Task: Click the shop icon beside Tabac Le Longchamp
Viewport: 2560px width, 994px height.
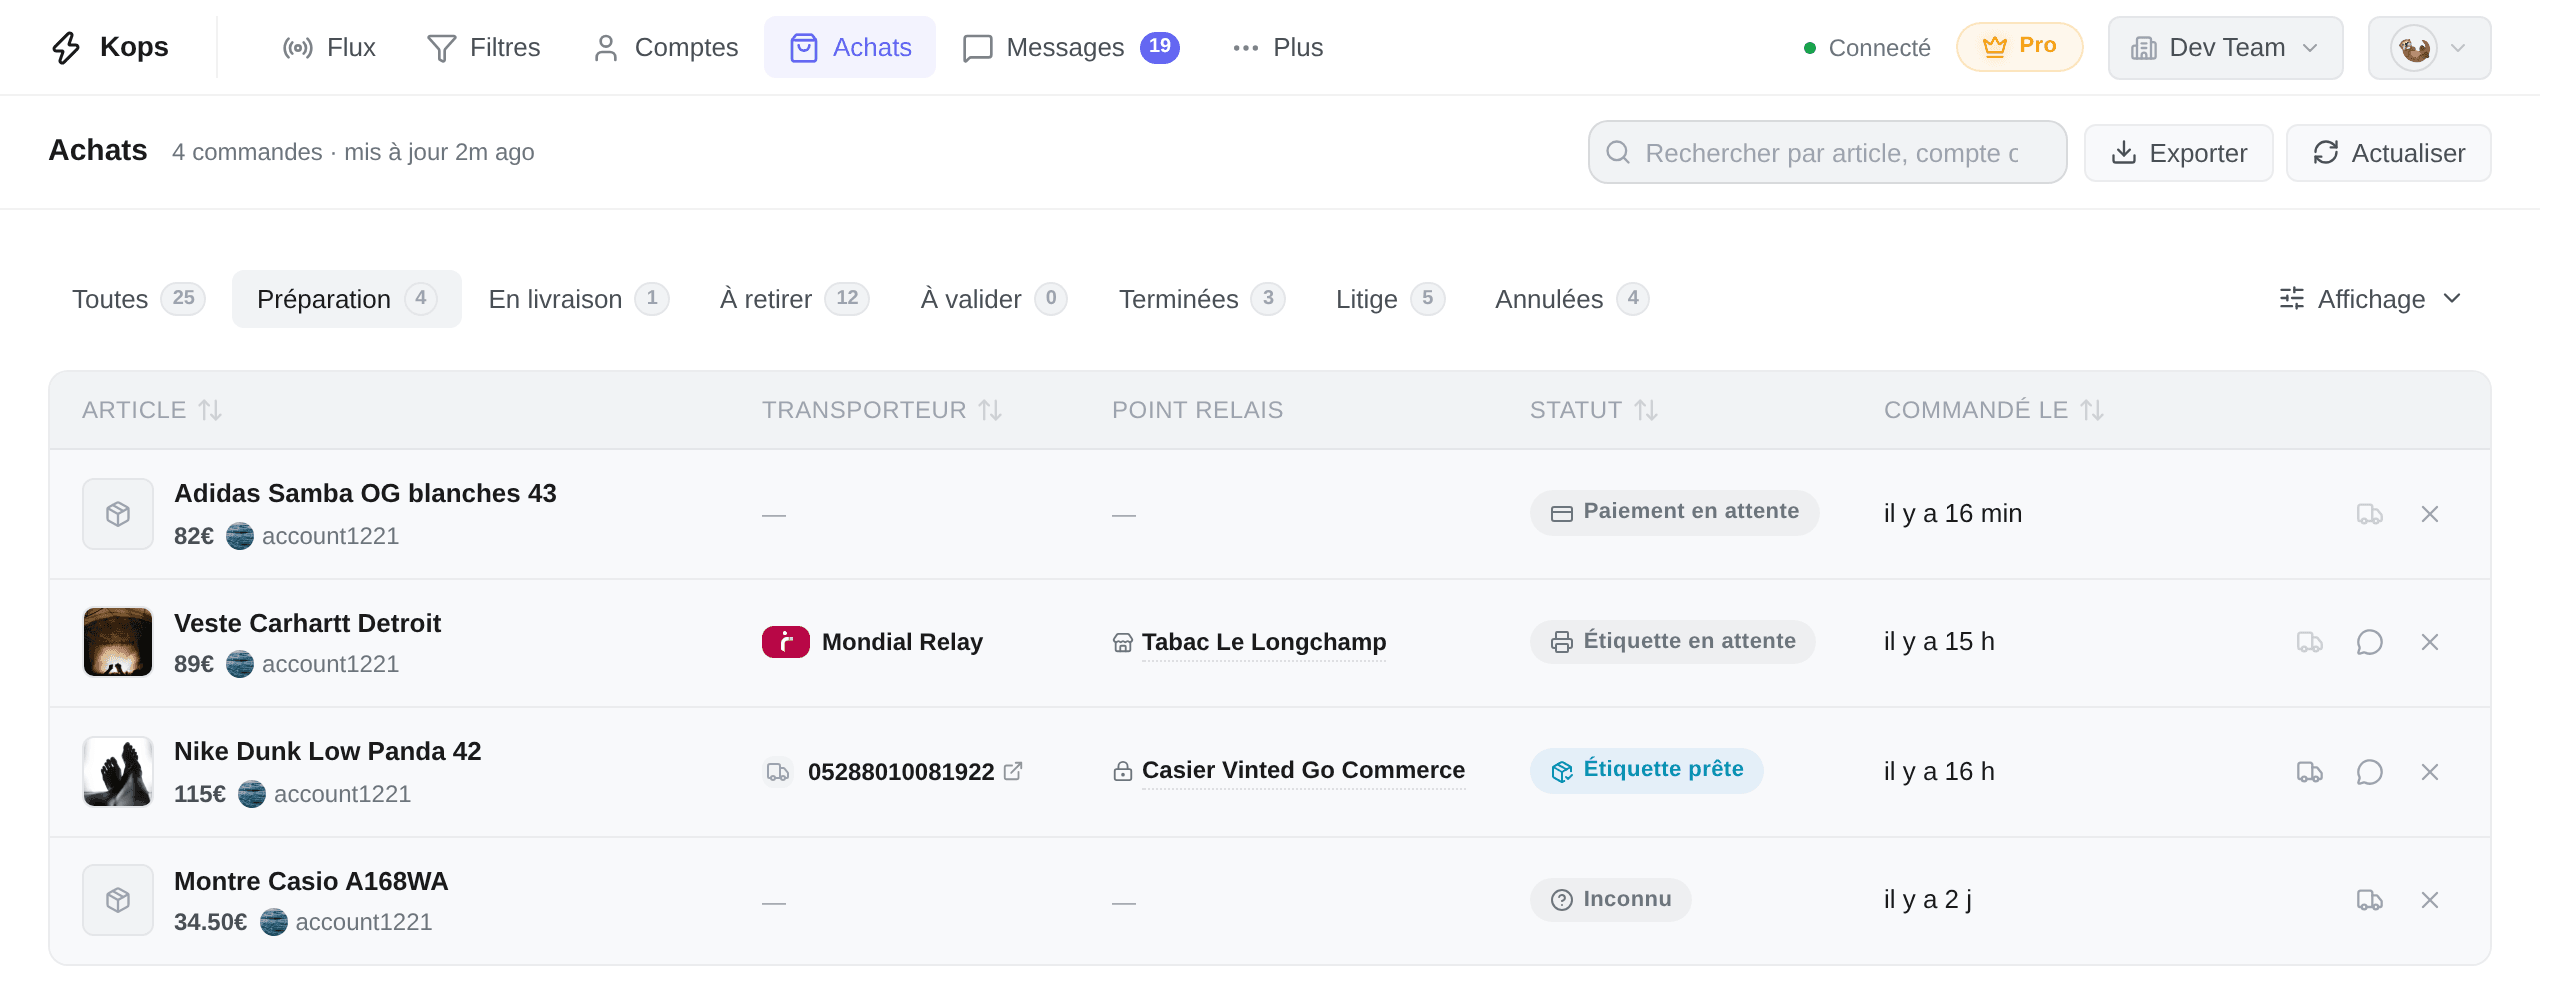Action: tap(1123, 643)
